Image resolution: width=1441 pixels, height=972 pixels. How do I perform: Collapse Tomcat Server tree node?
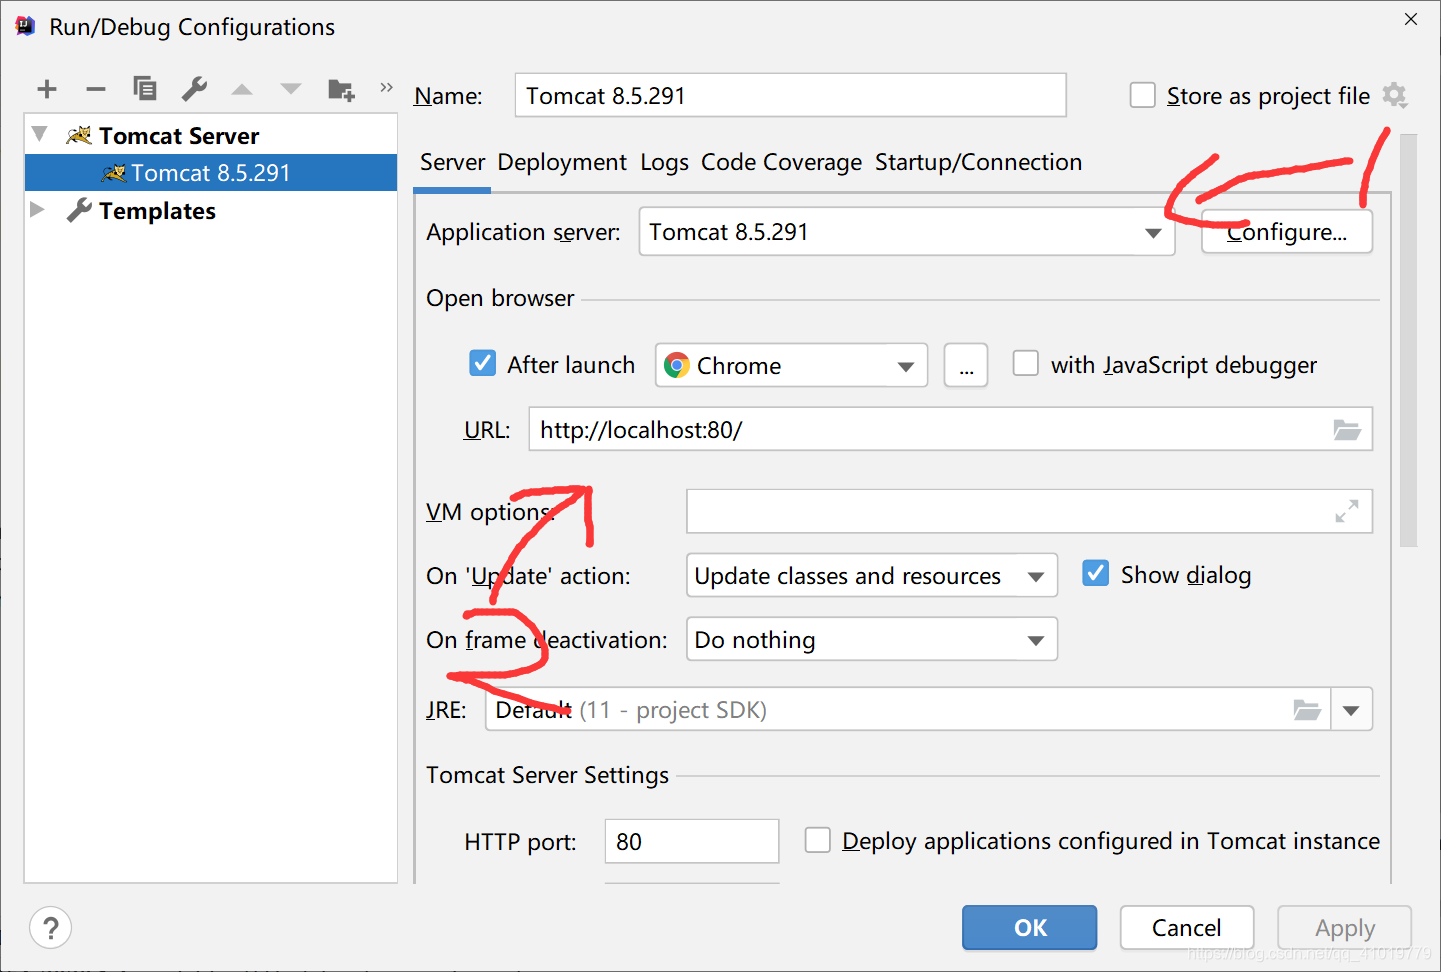pos(40,134)
